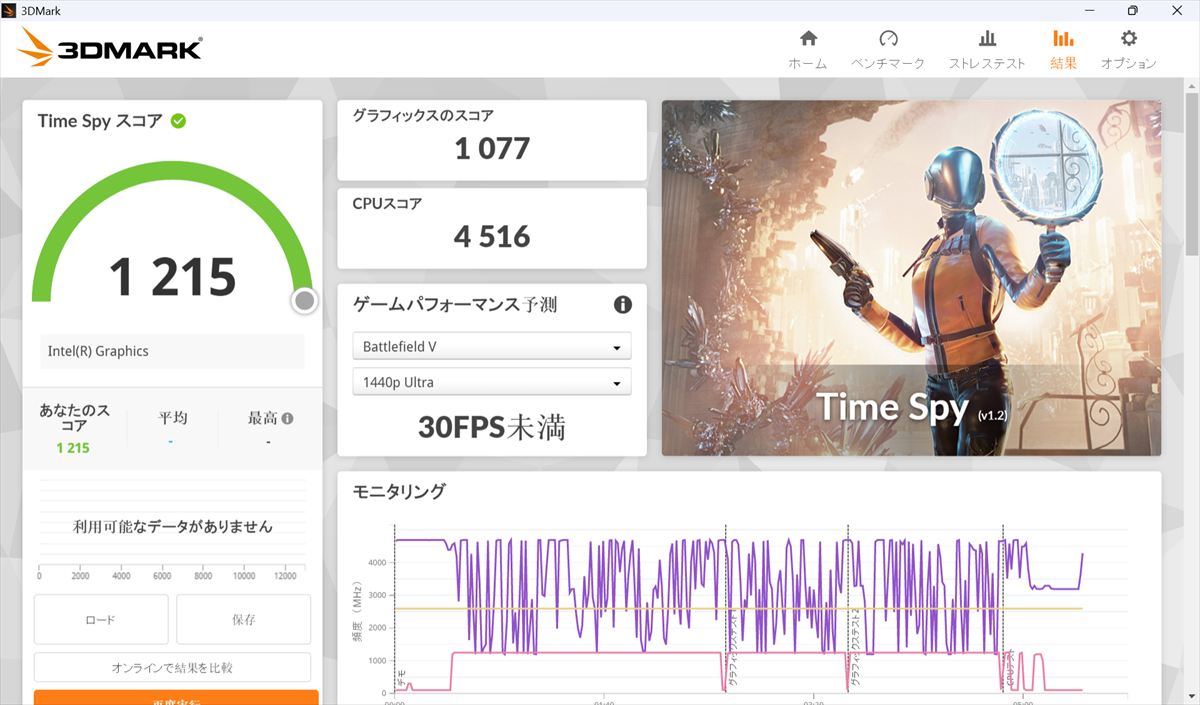
Task: Click the green あなたのスコア value 1 215
Action: pos(73,448)
